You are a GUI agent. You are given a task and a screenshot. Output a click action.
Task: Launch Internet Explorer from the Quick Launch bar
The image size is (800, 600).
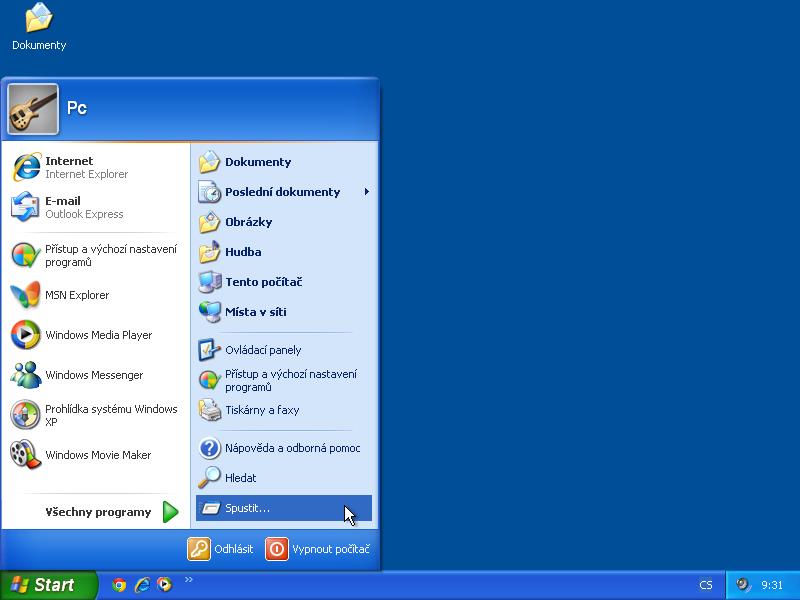point(142,585)
